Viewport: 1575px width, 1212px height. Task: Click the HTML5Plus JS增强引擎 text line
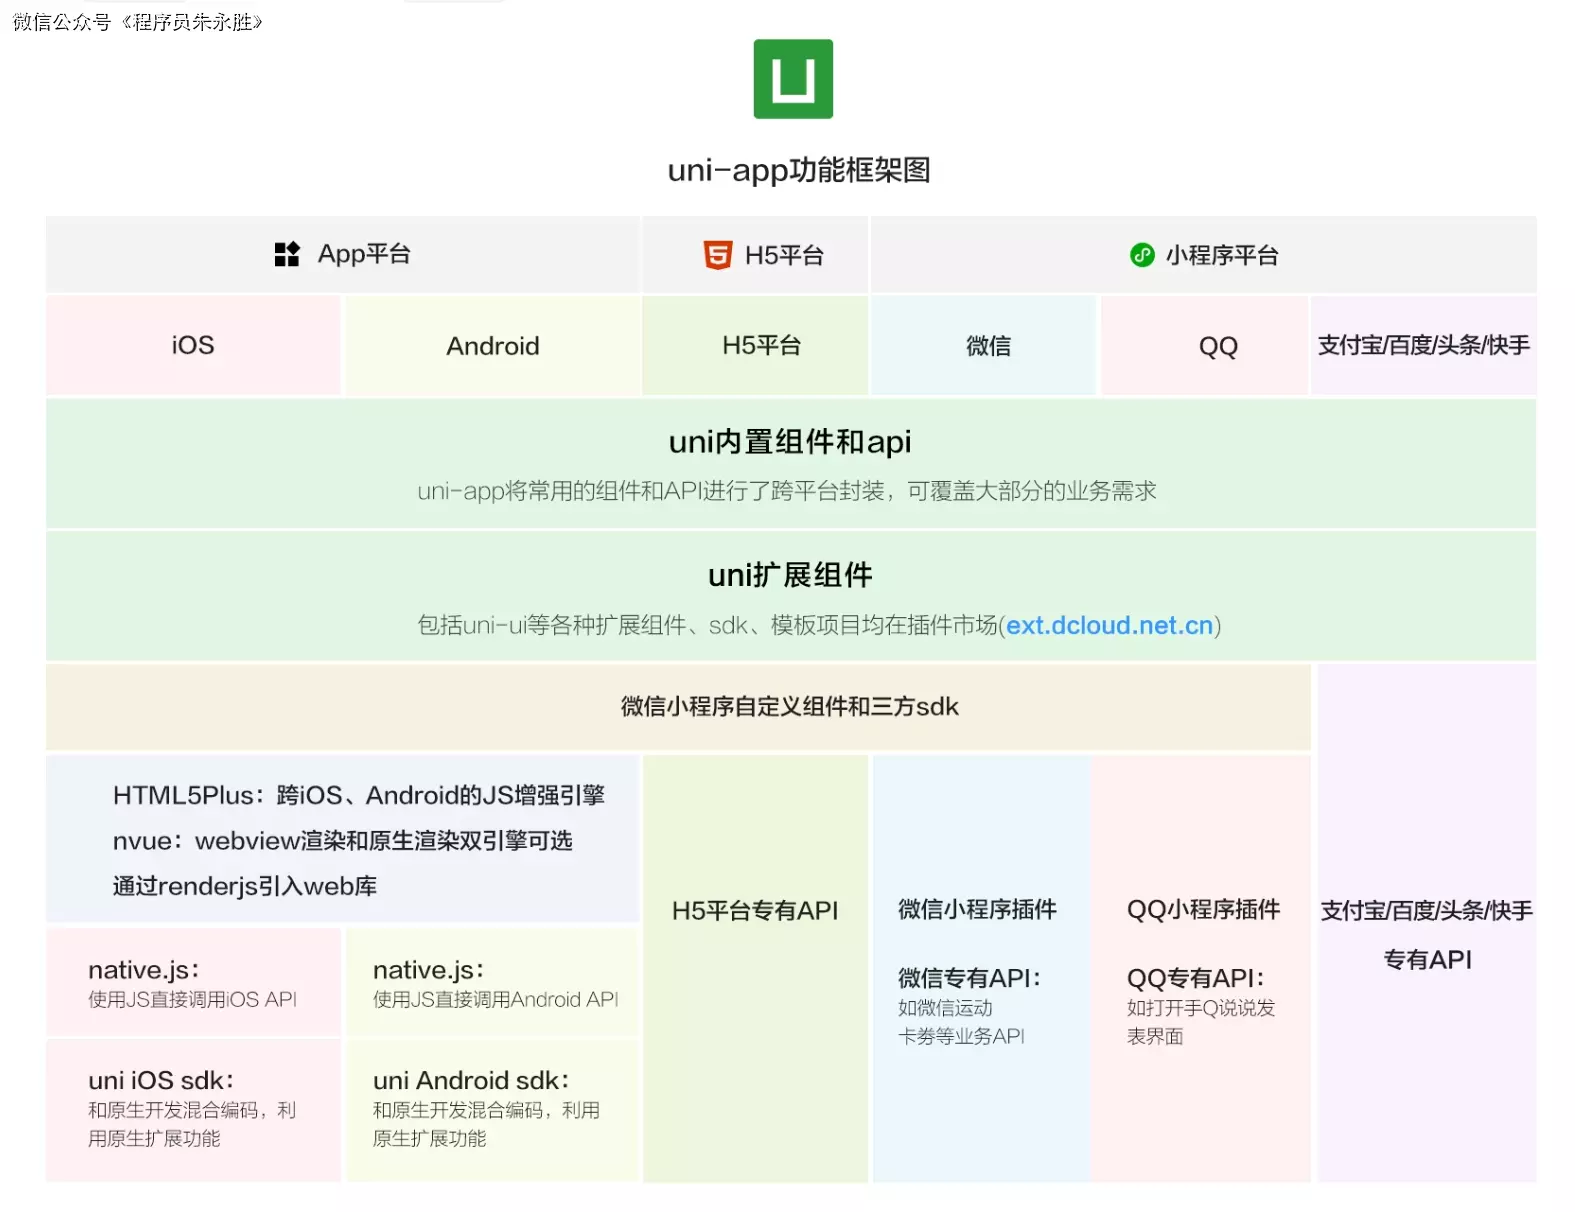pos(358,795)
